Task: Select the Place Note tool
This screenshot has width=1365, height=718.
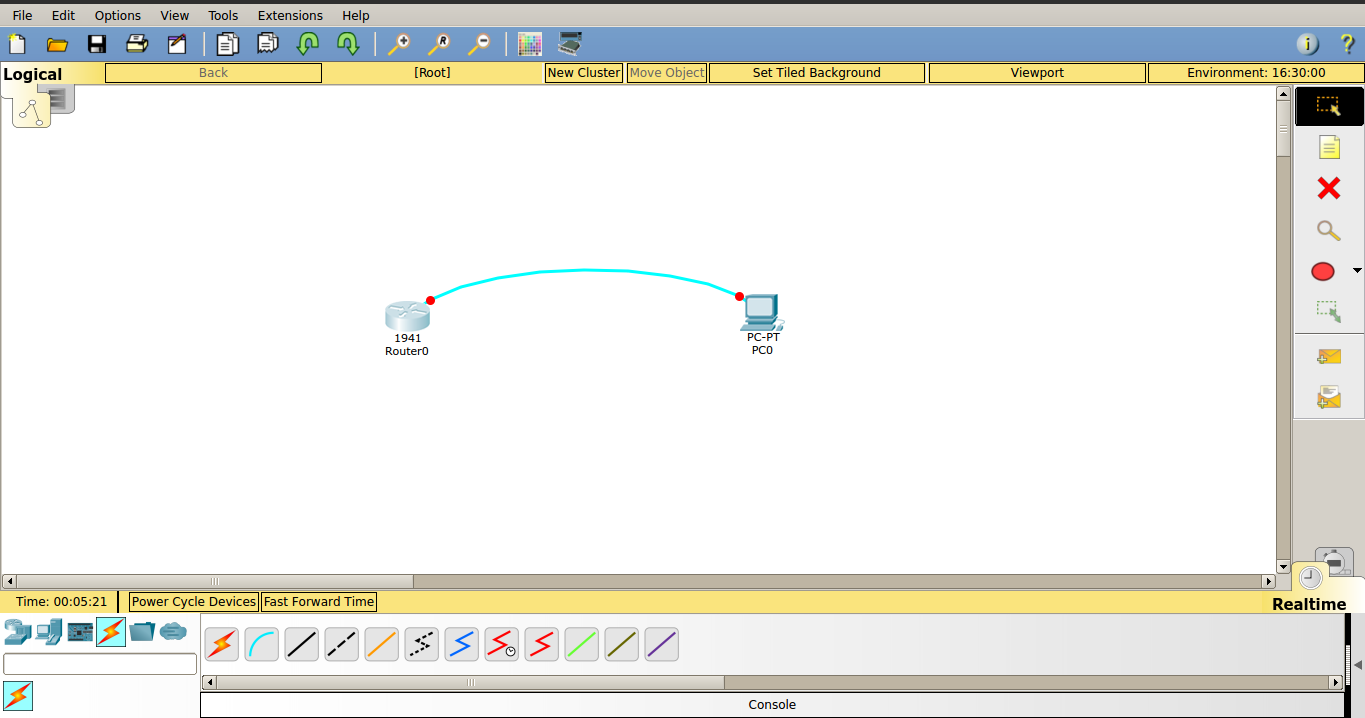Action: point(1329,147)
